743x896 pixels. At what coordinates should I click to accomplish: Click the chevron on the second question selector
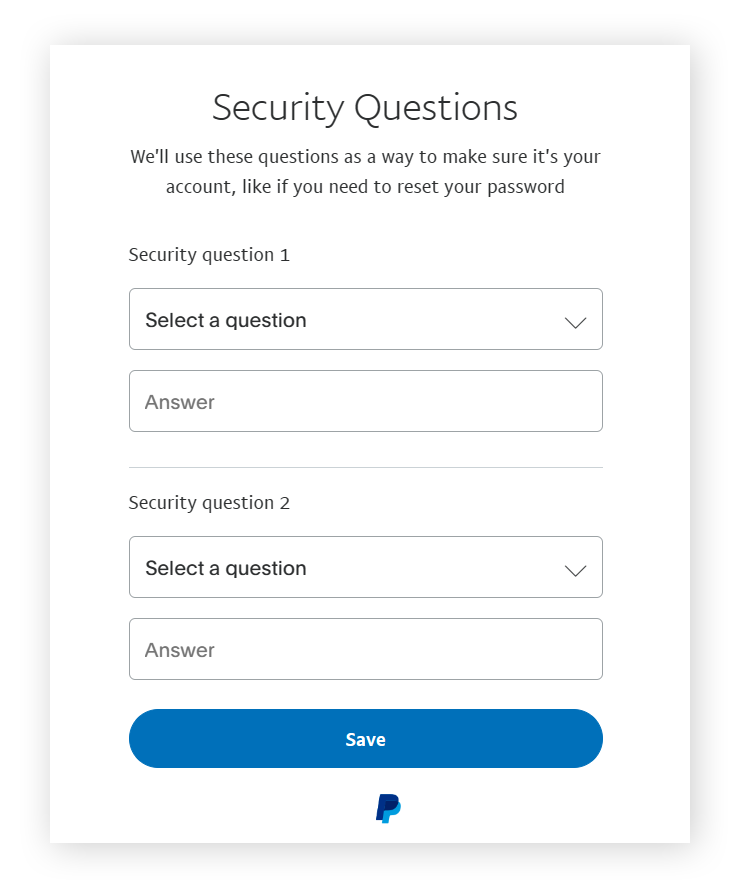[575, 570]
